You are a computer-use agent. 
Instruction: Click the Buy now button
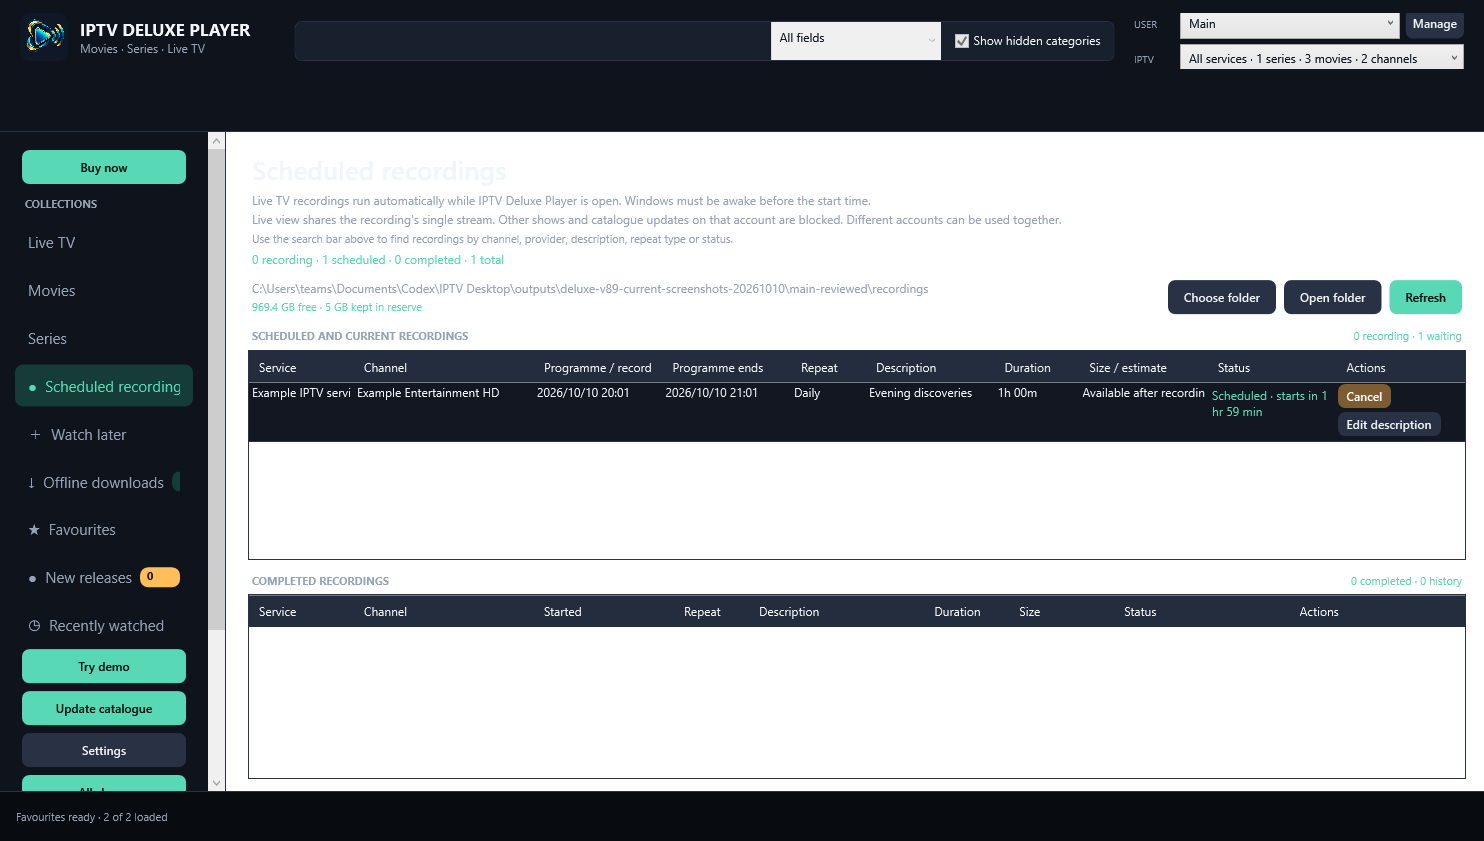pos(104,167)
